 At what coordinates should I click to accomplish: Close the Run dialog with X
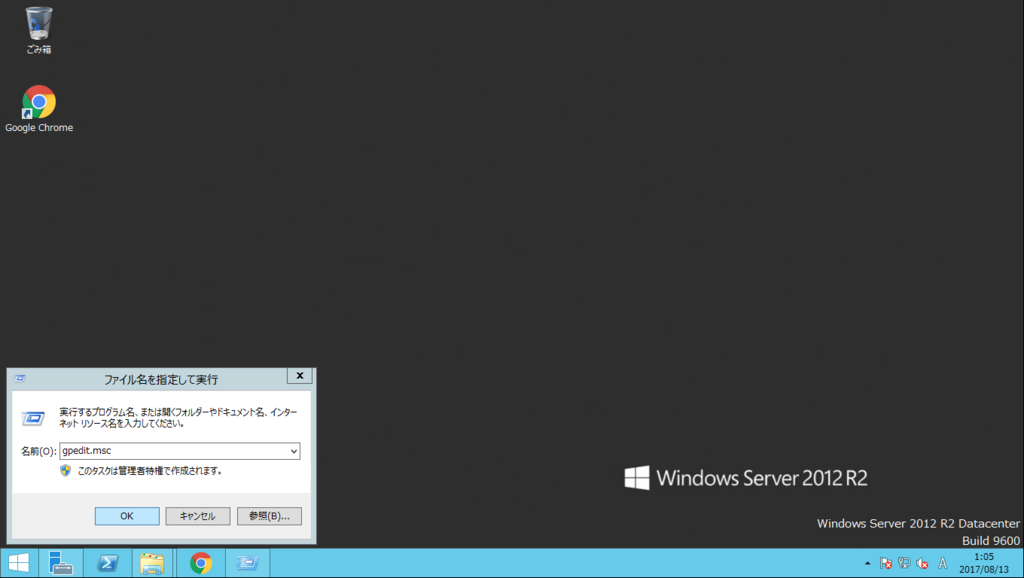[300, 376]
